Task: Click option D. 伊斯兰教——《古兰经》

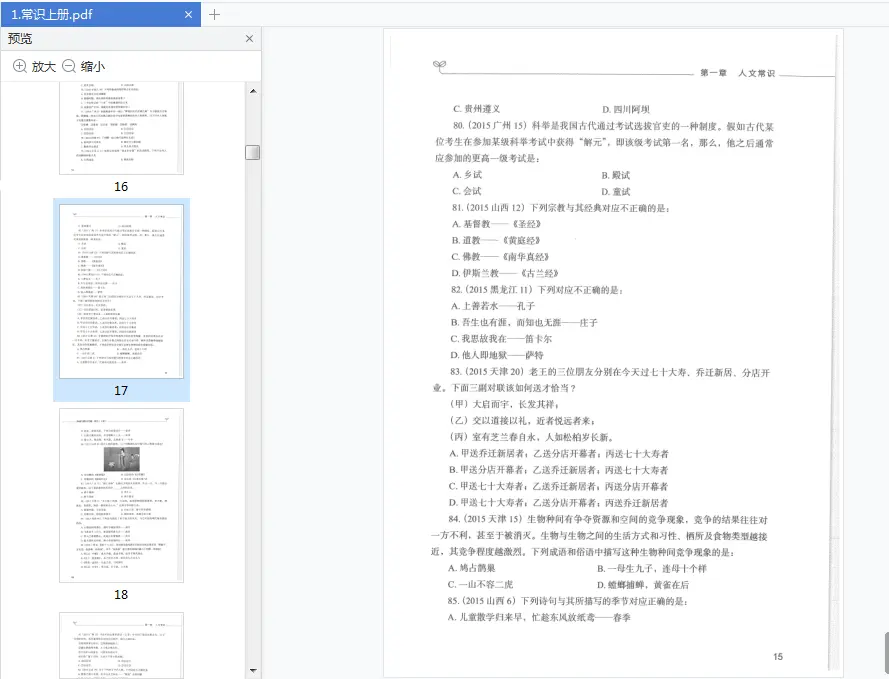Action: [x=505, y=273]
